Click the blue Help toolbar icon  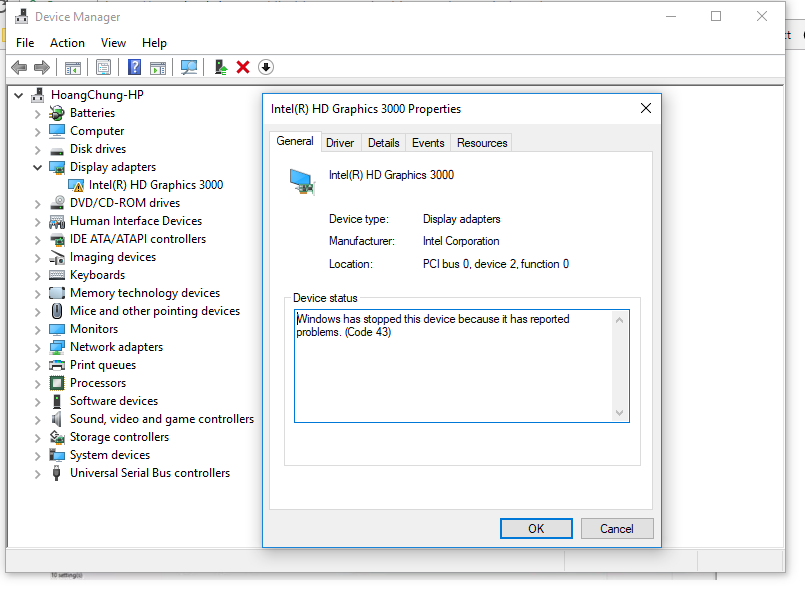(x=135, y=67)
